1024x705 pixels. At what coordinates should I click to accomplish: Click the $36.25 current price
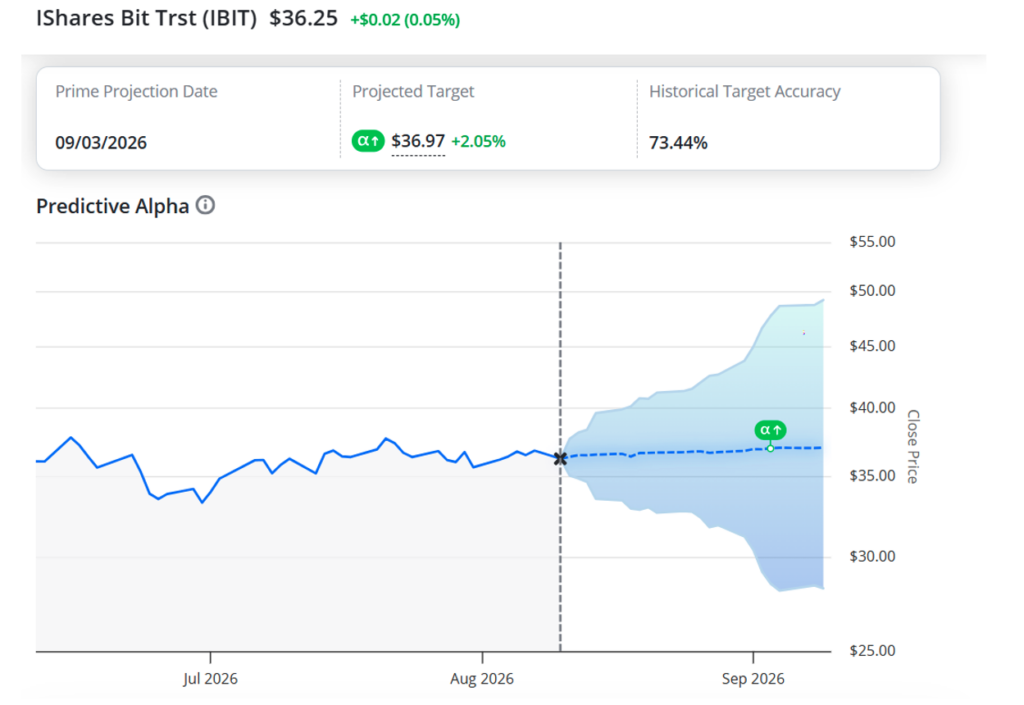click(304, 18)
